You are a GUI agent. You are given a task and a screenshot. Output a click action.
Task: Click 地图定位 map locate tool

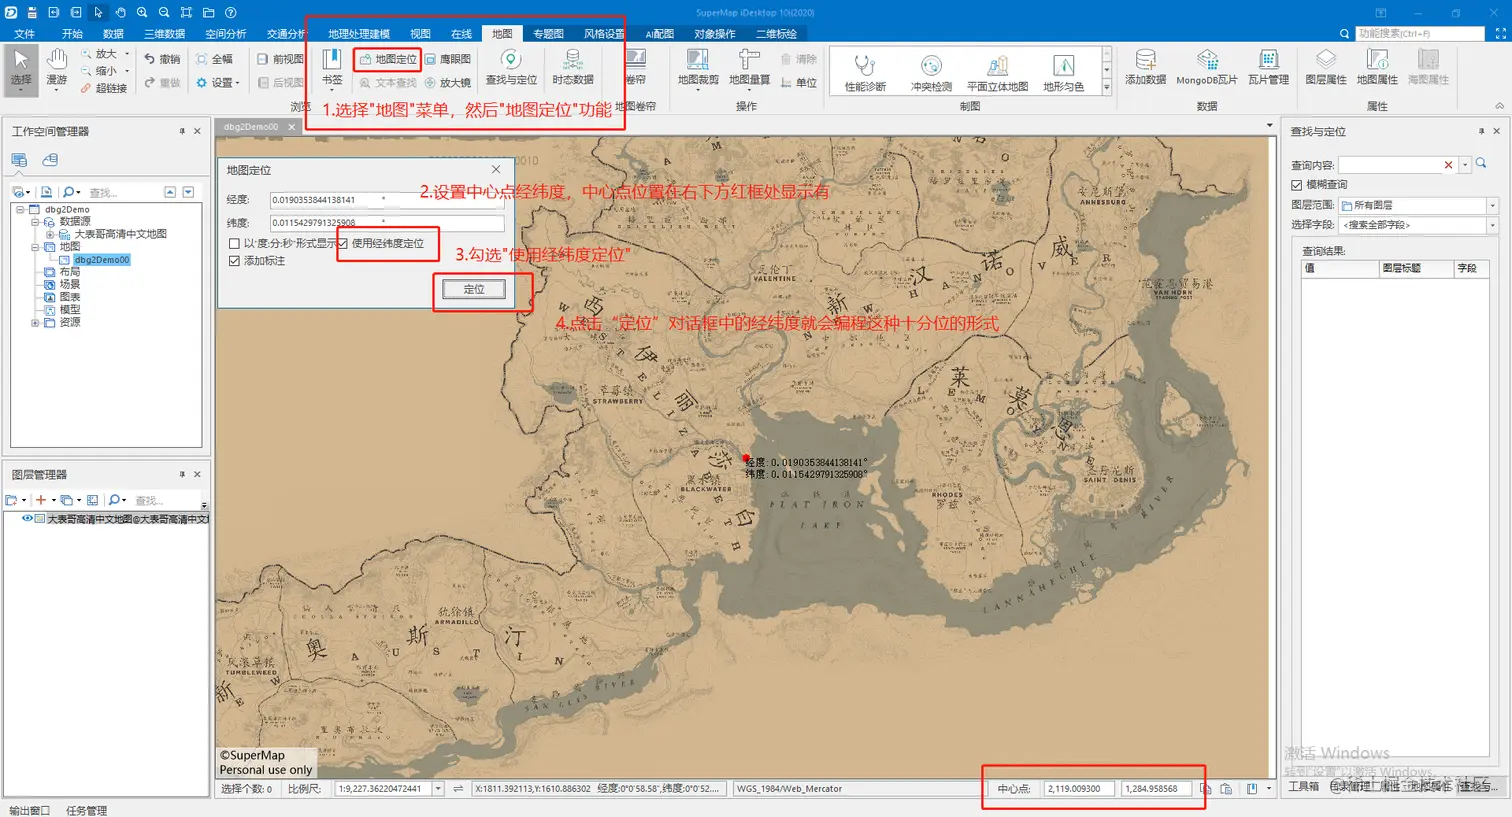388,59
